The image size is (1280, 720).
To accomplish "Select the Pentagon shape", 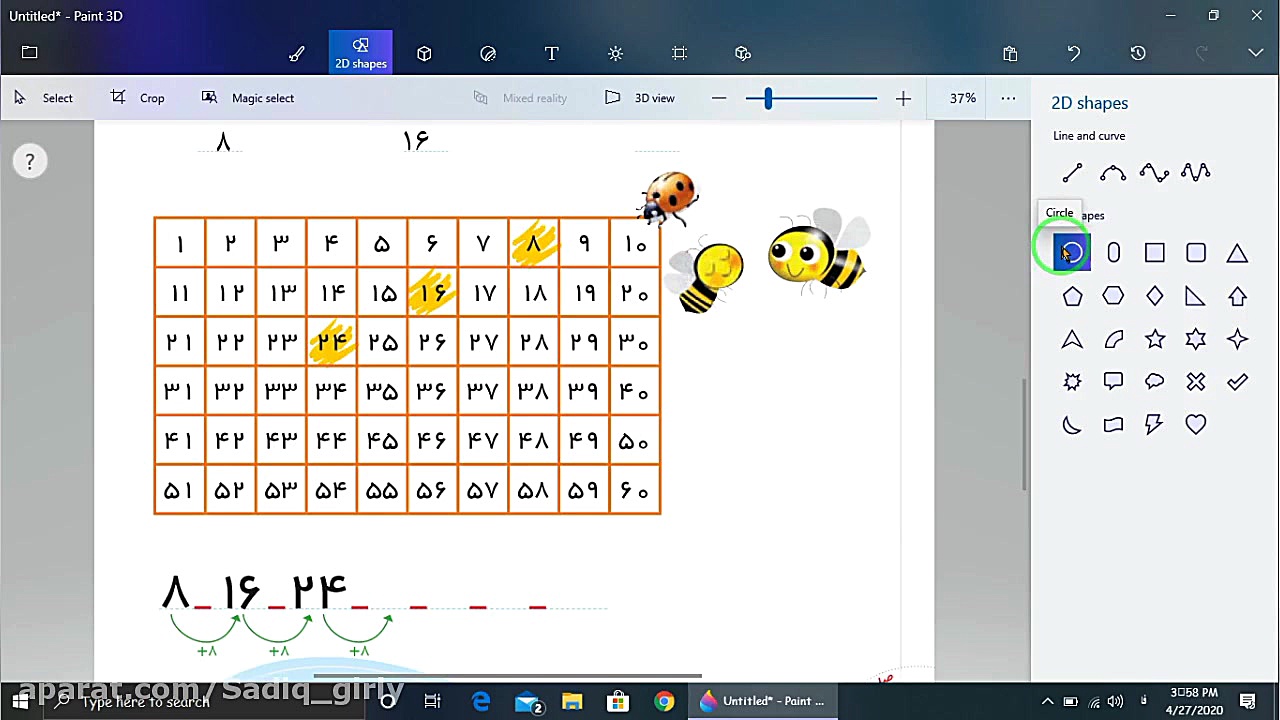I will click(x=1072, y=296).
